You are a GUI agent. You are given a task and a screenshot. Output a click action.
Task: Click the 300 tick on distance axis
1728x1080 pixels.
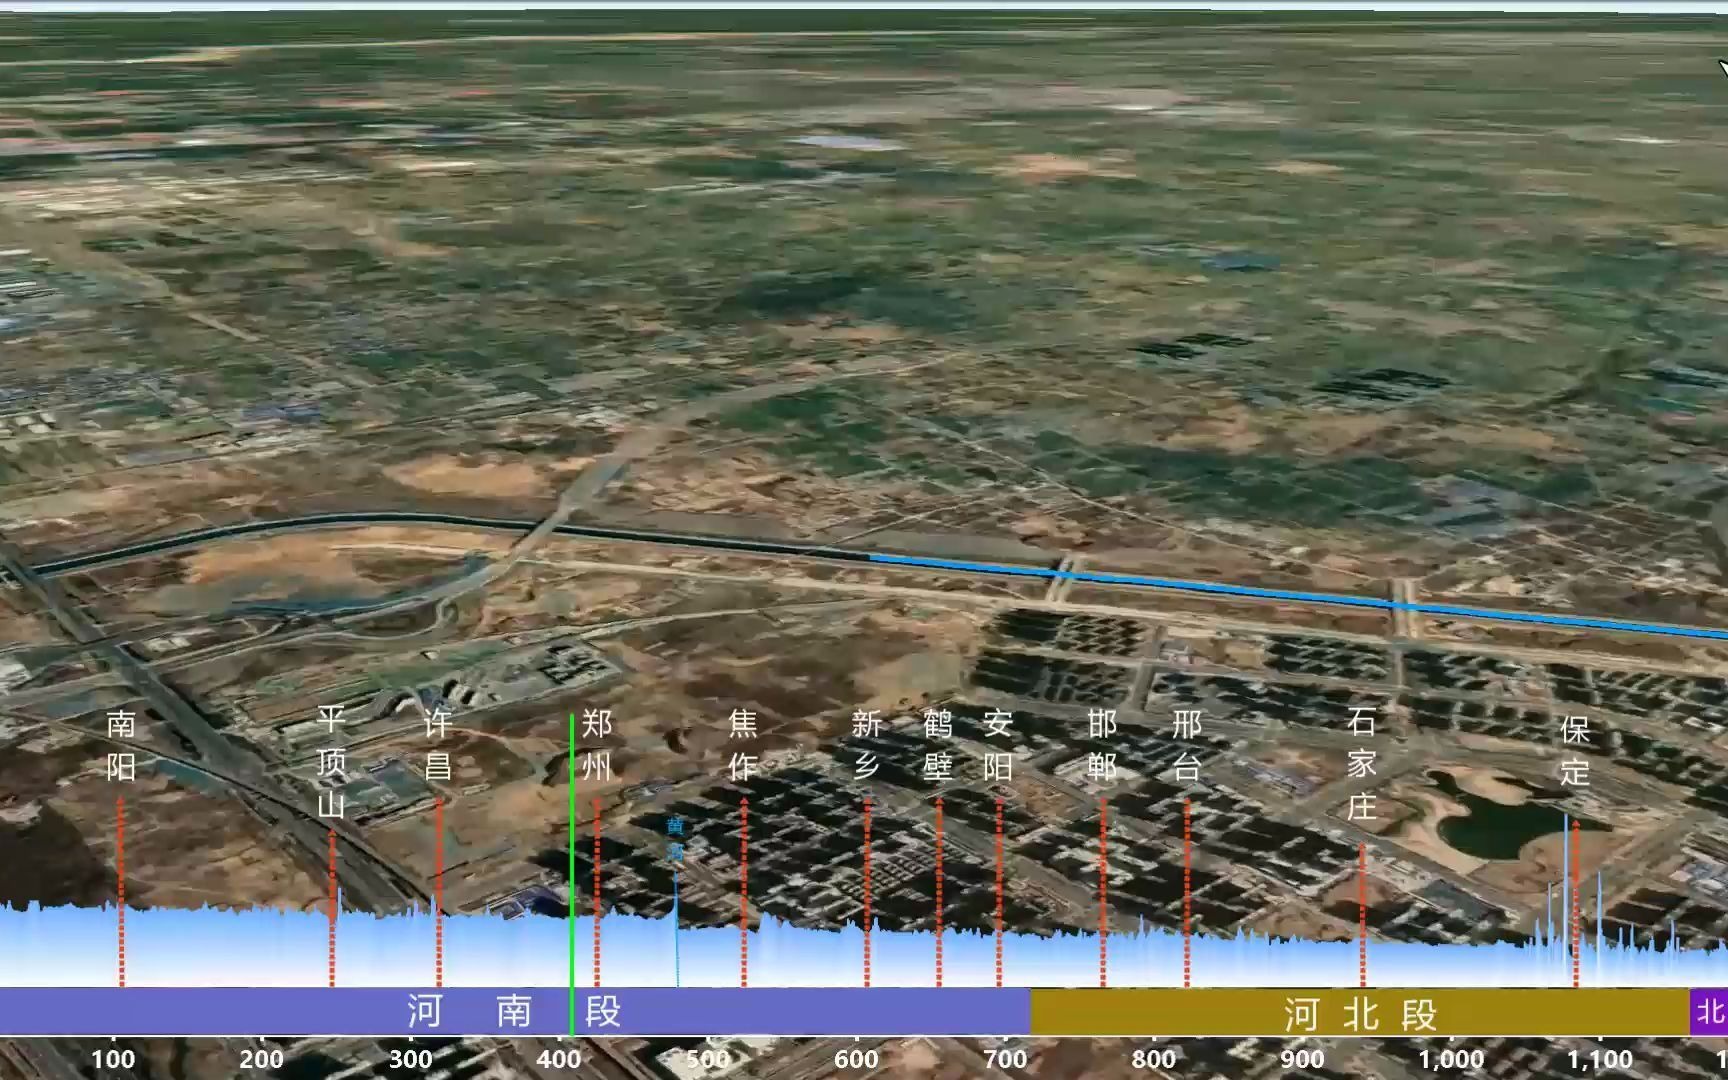410,1059
